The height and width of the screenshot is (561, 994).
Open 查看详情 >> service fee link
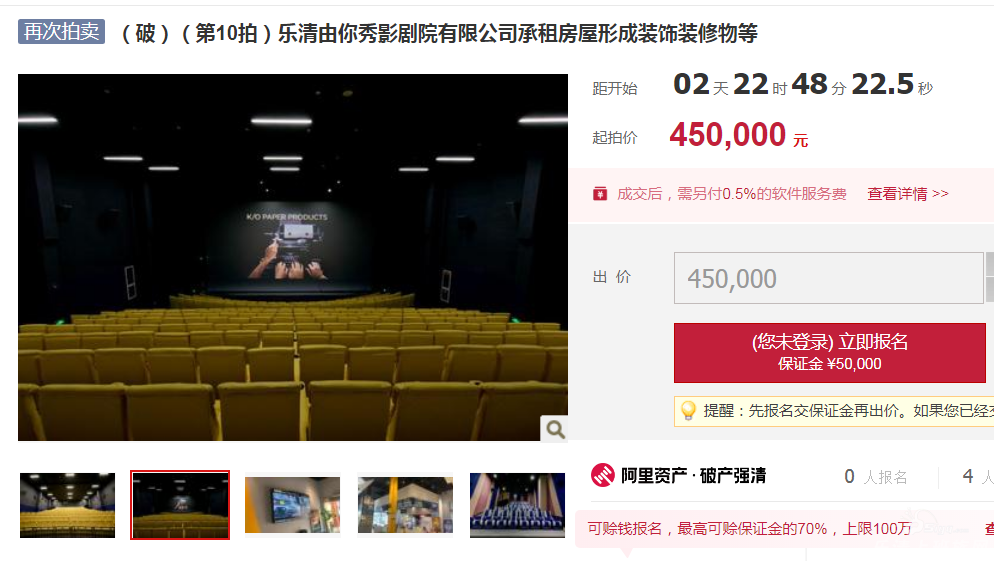point(908,194)
